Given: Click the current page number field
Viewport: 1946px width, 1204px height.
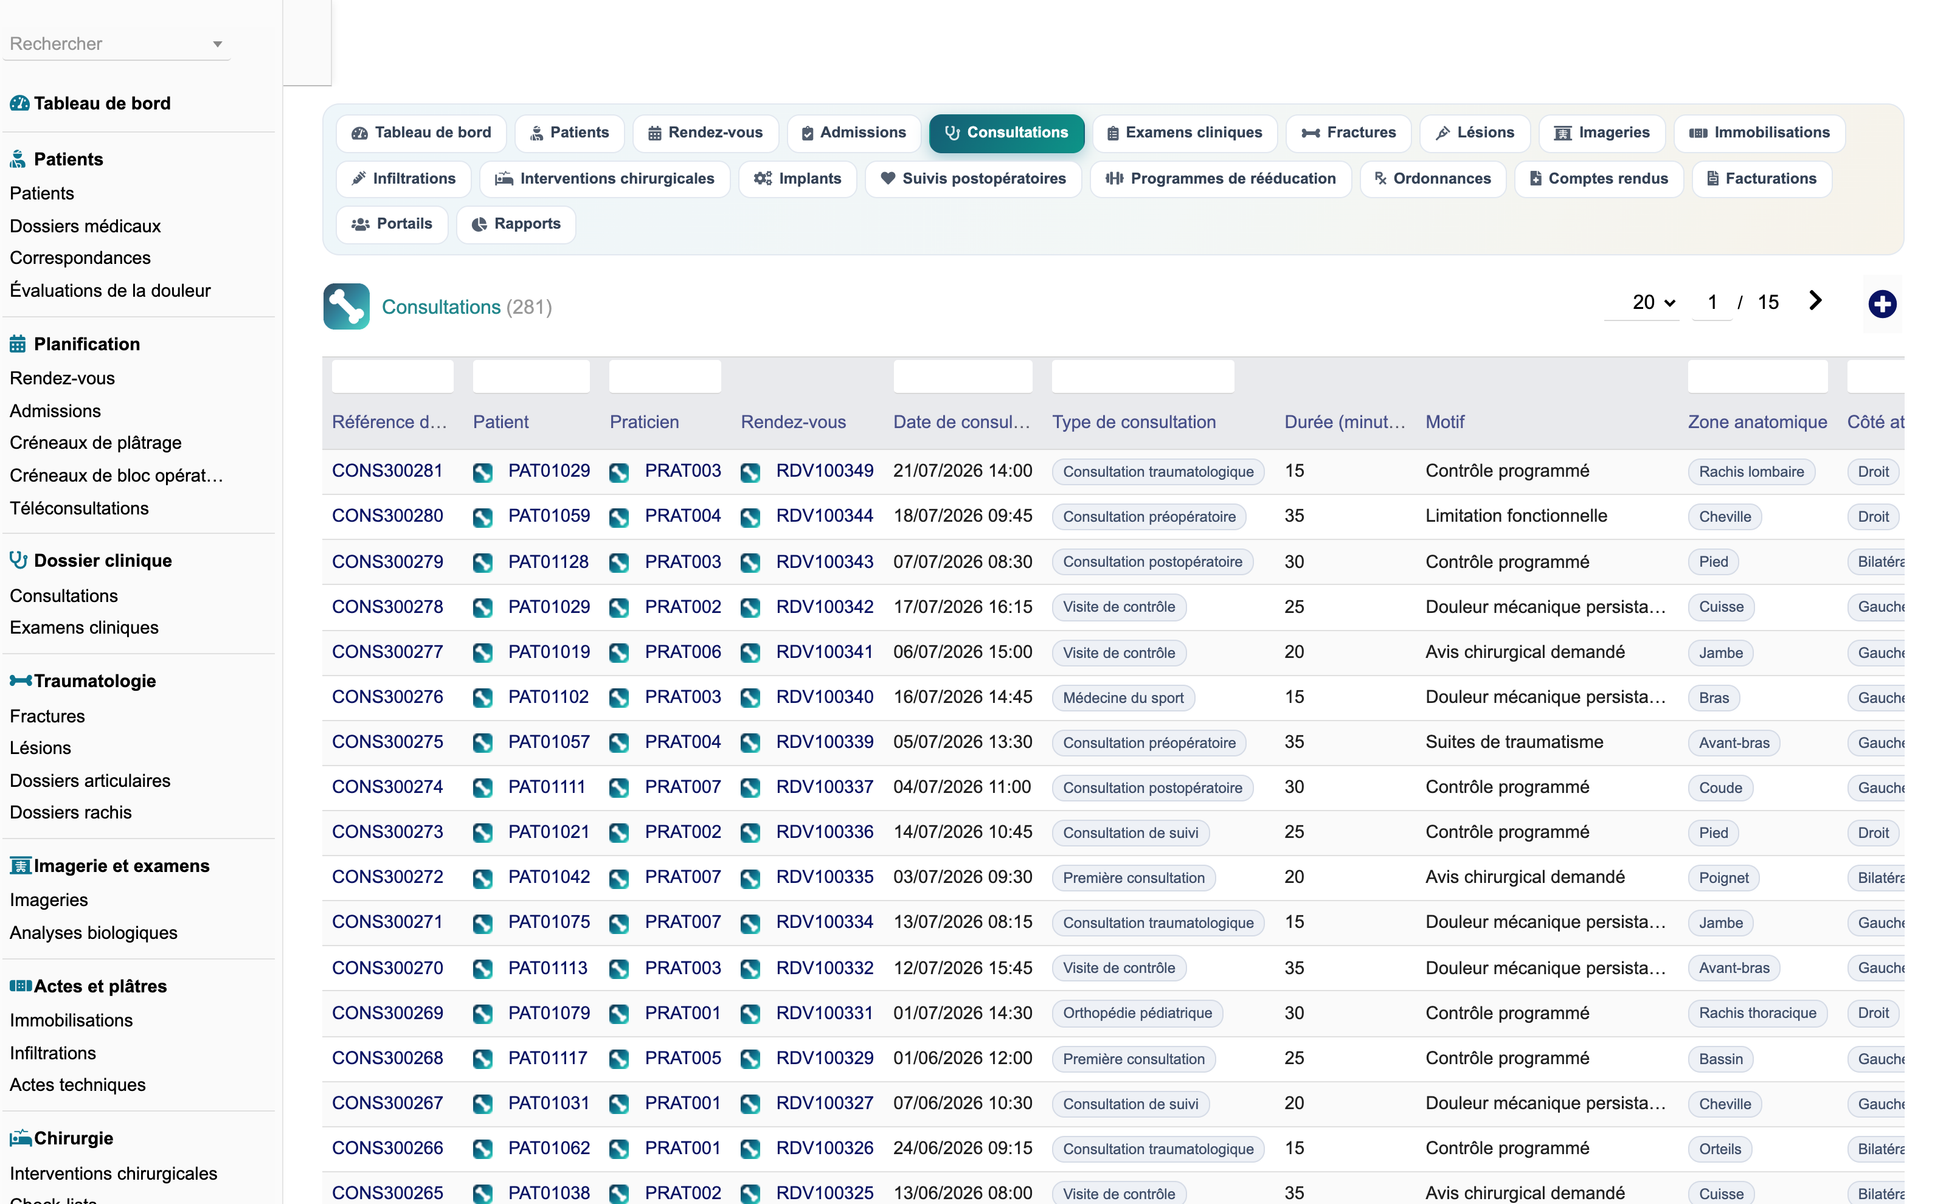Looking at the screenshot, I should coord(1712,302).
